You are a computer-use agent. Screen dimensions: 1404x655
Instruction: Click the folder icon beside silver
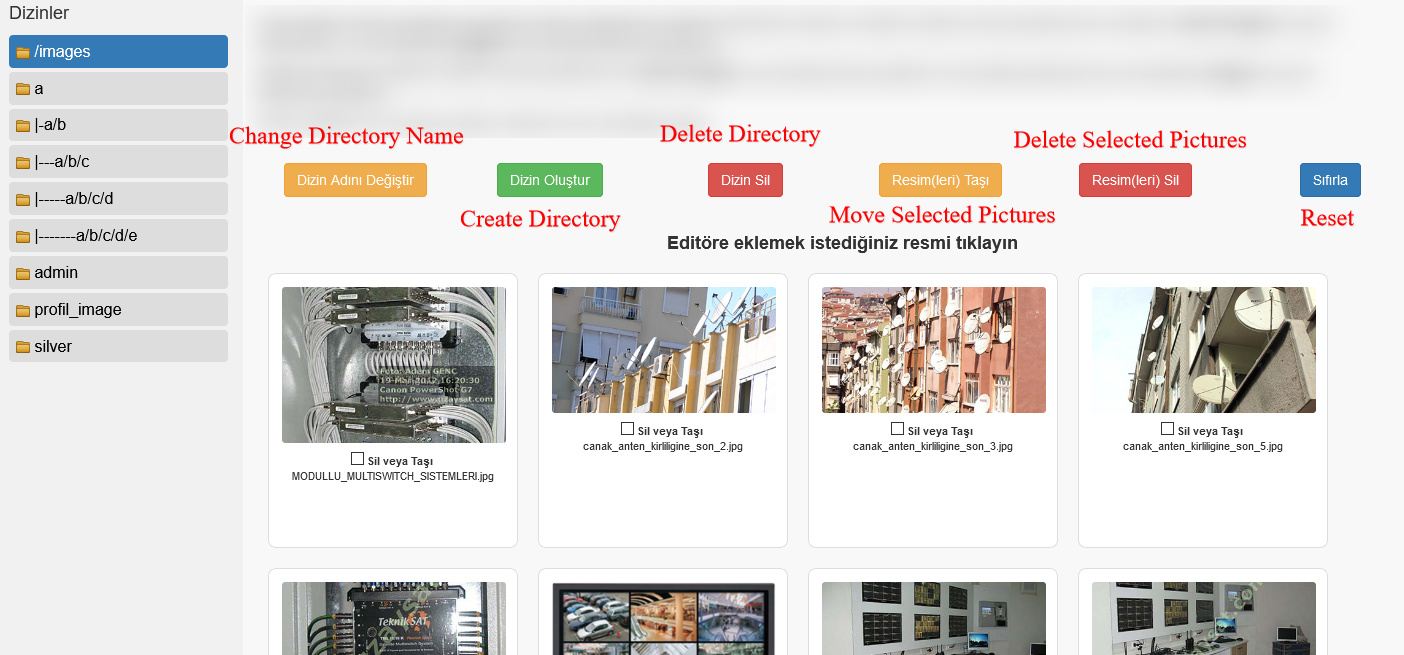click(x=22, y=347)
